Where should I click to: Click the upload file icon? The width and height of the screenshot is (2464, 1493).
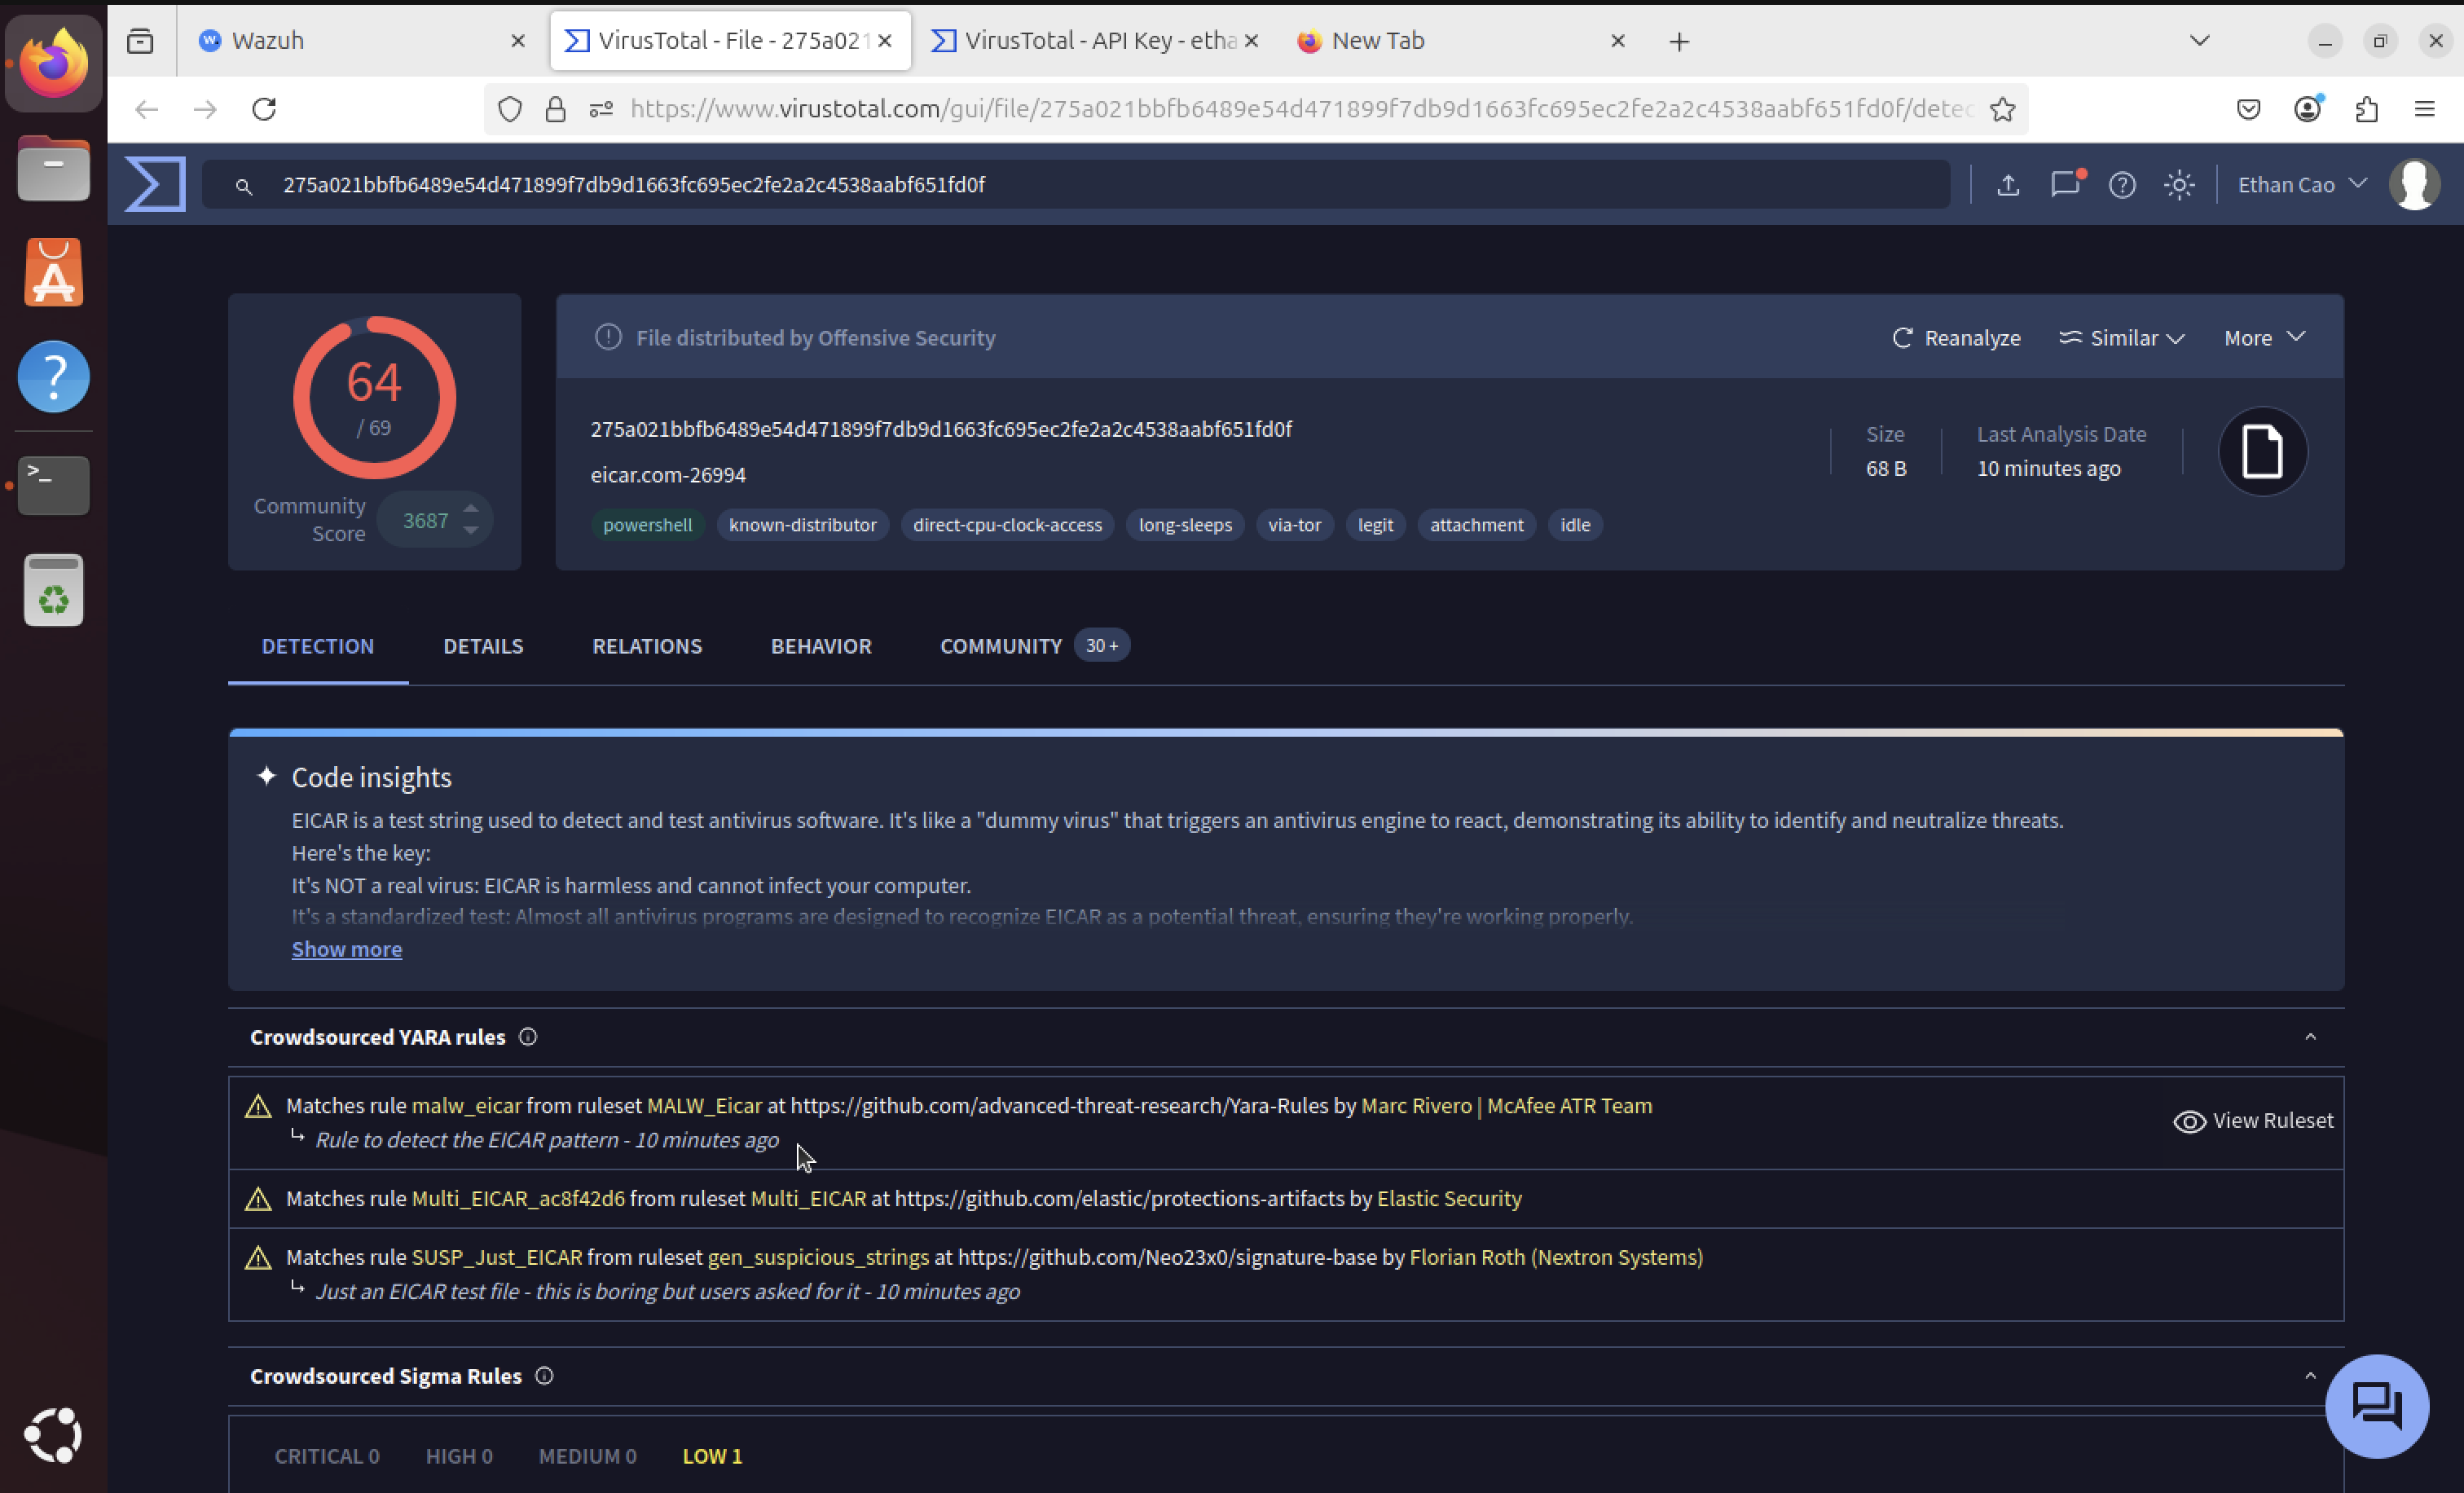pos(2007,184)
